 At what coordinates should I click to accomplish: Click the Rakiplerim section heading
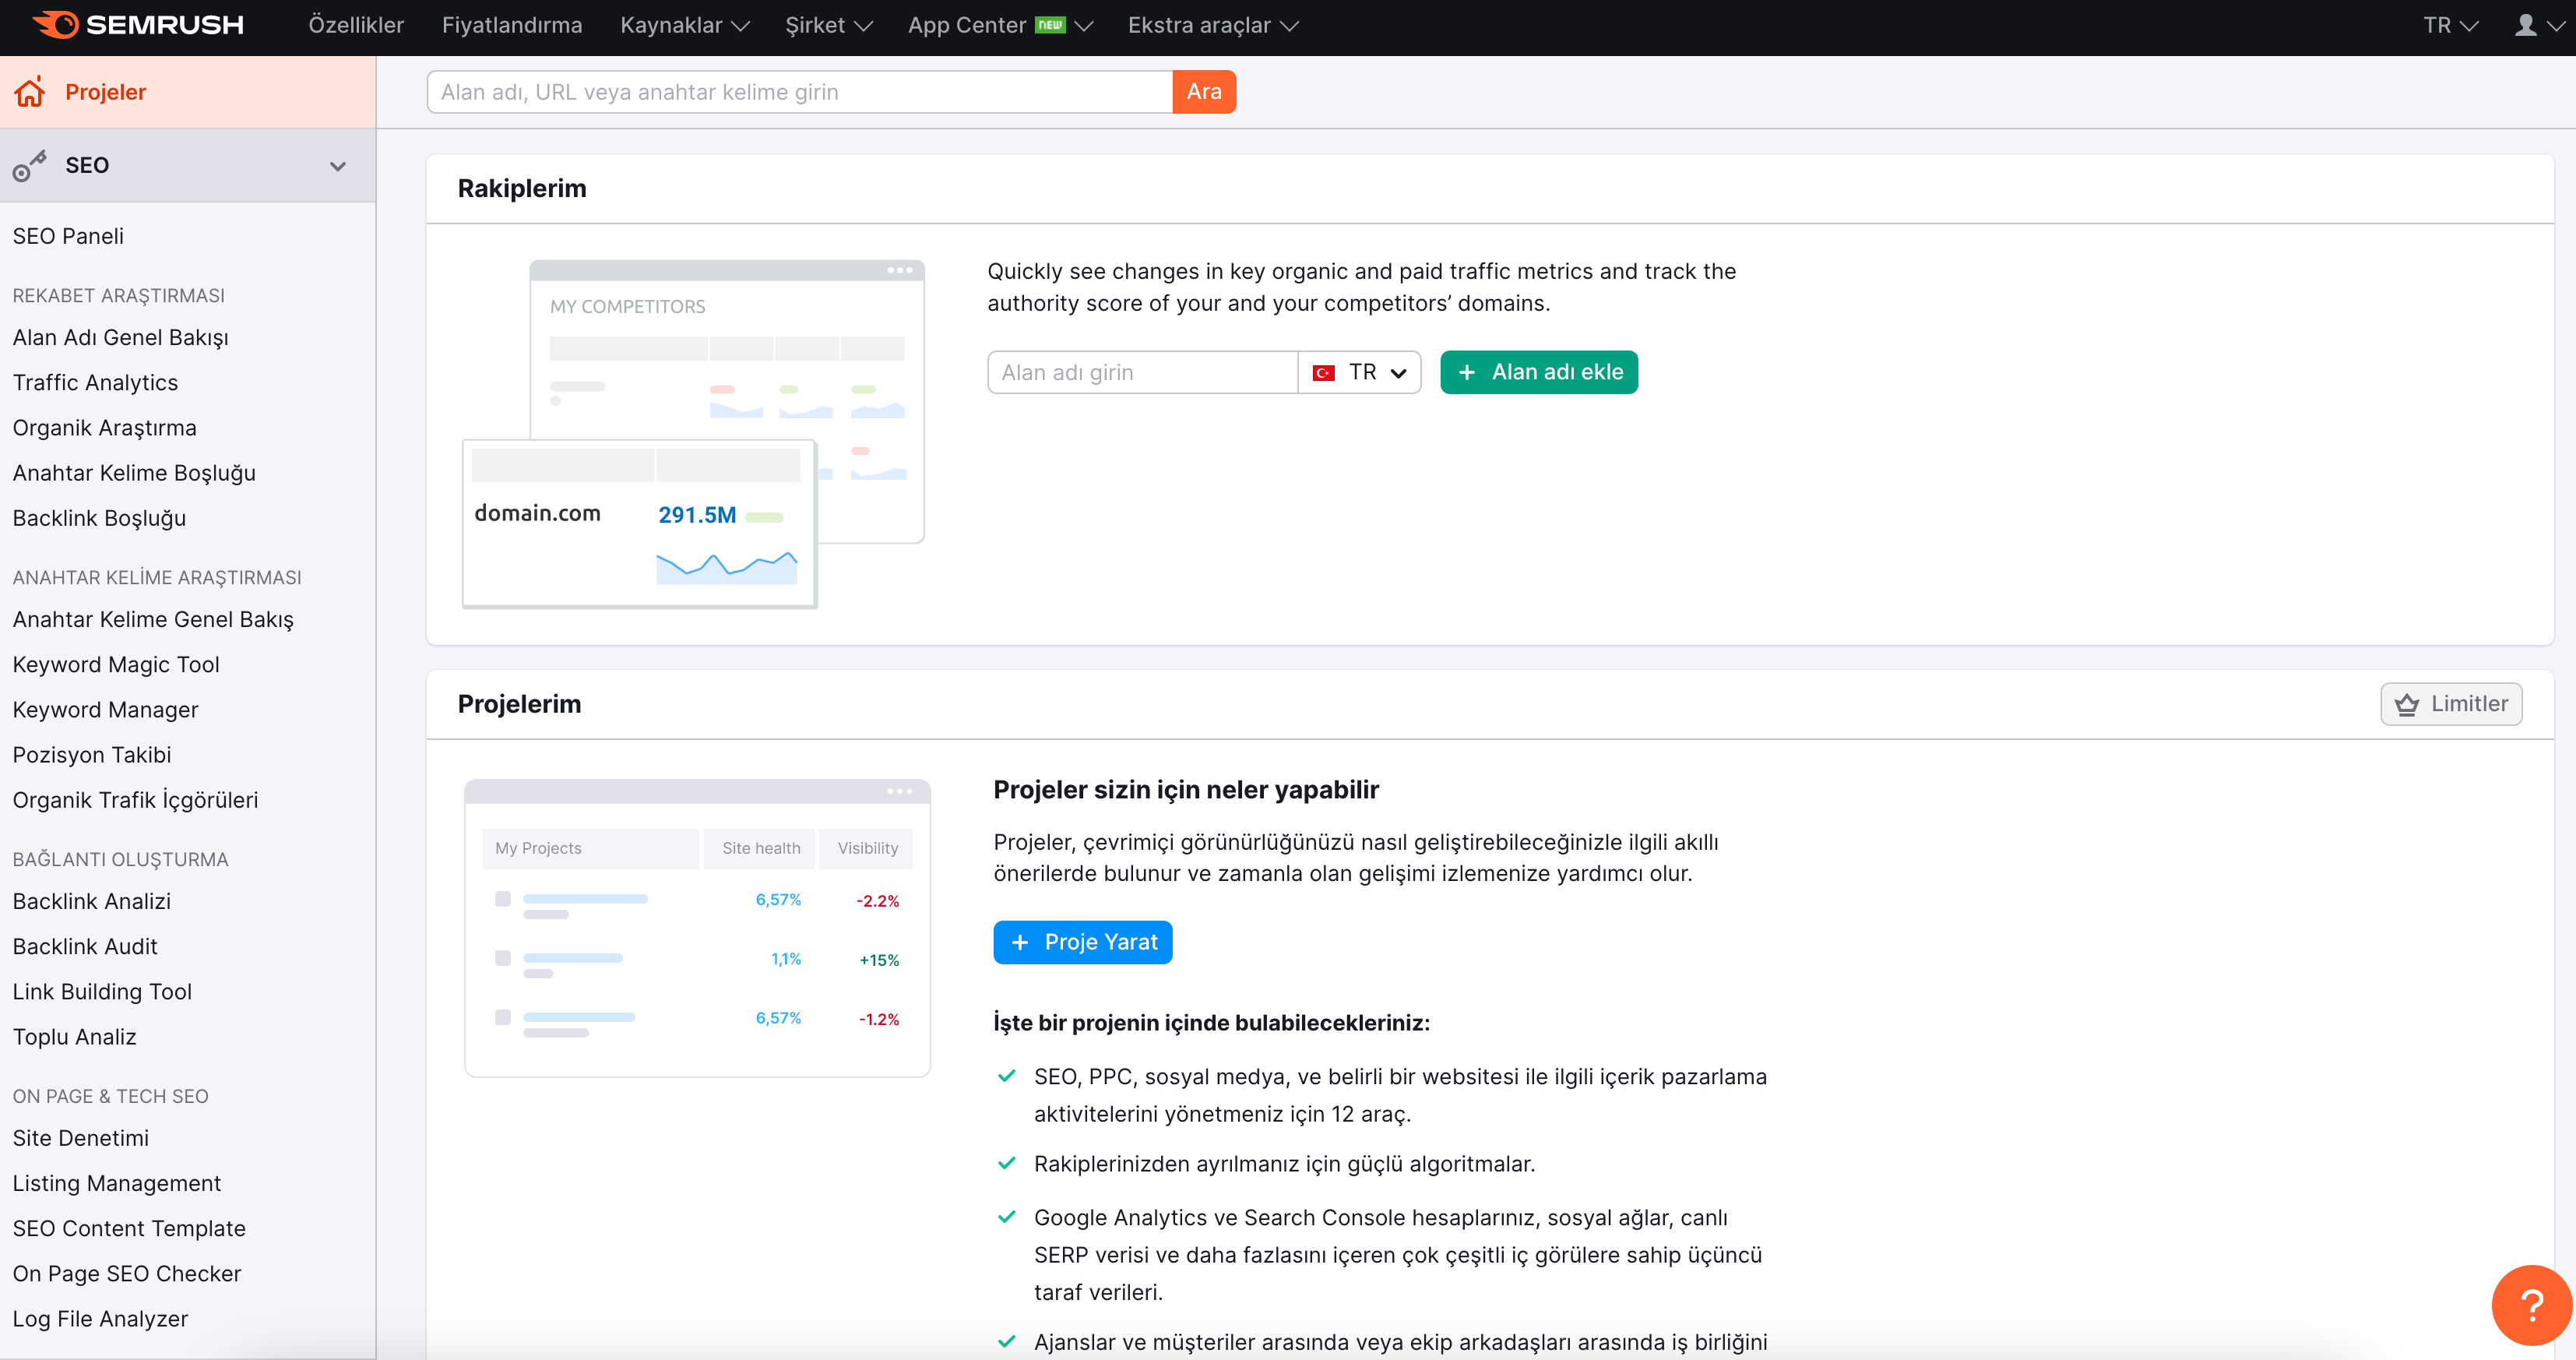tap(522, 188)
